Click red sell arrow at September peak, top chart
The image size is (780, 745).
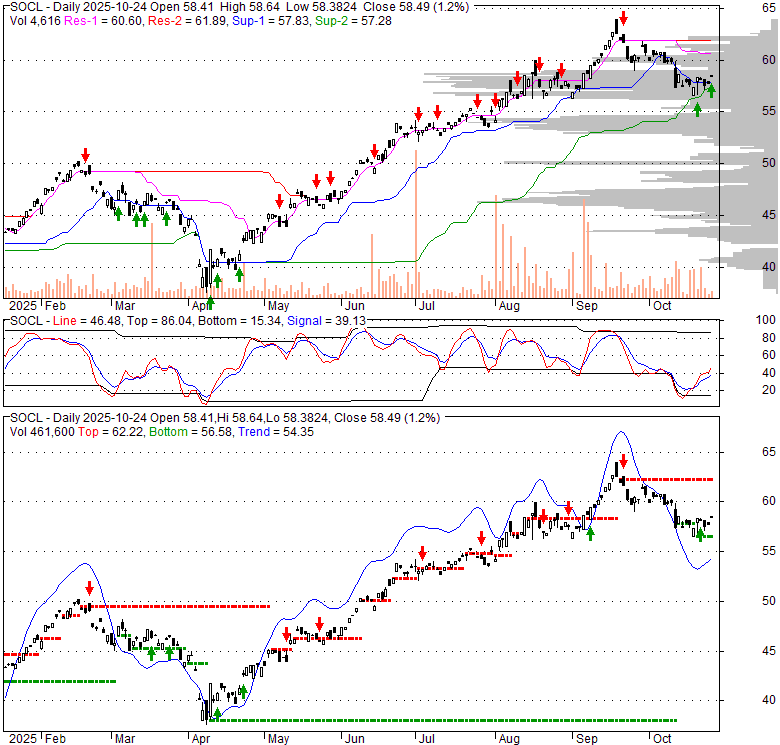pos(623,19)
